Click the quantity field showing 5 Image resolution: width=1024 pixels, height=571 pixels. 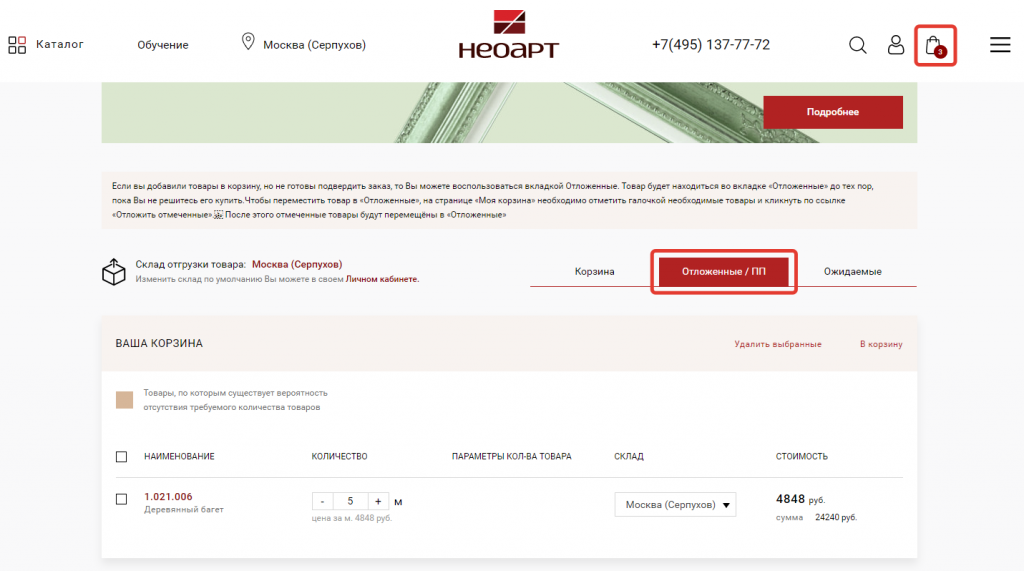point(351,501)
